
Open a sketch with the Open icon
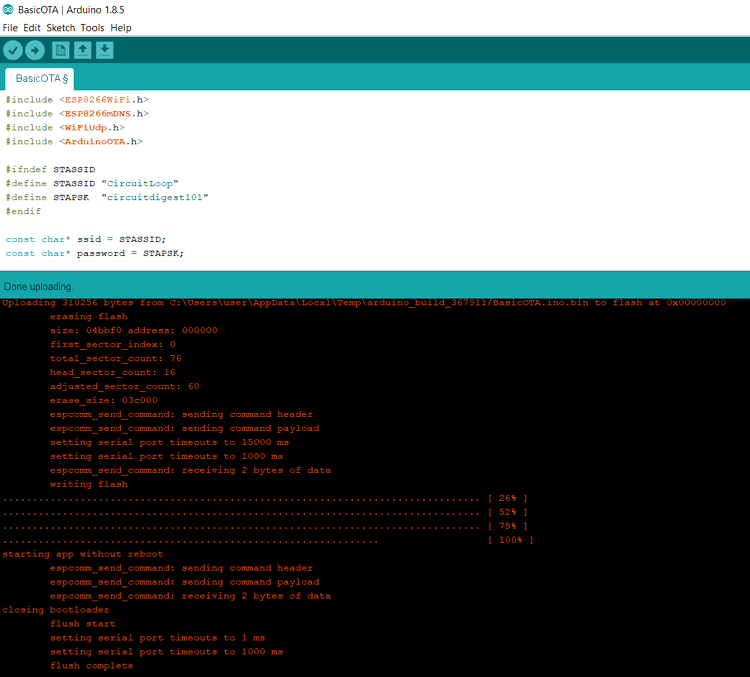click(x=83, y=50)
